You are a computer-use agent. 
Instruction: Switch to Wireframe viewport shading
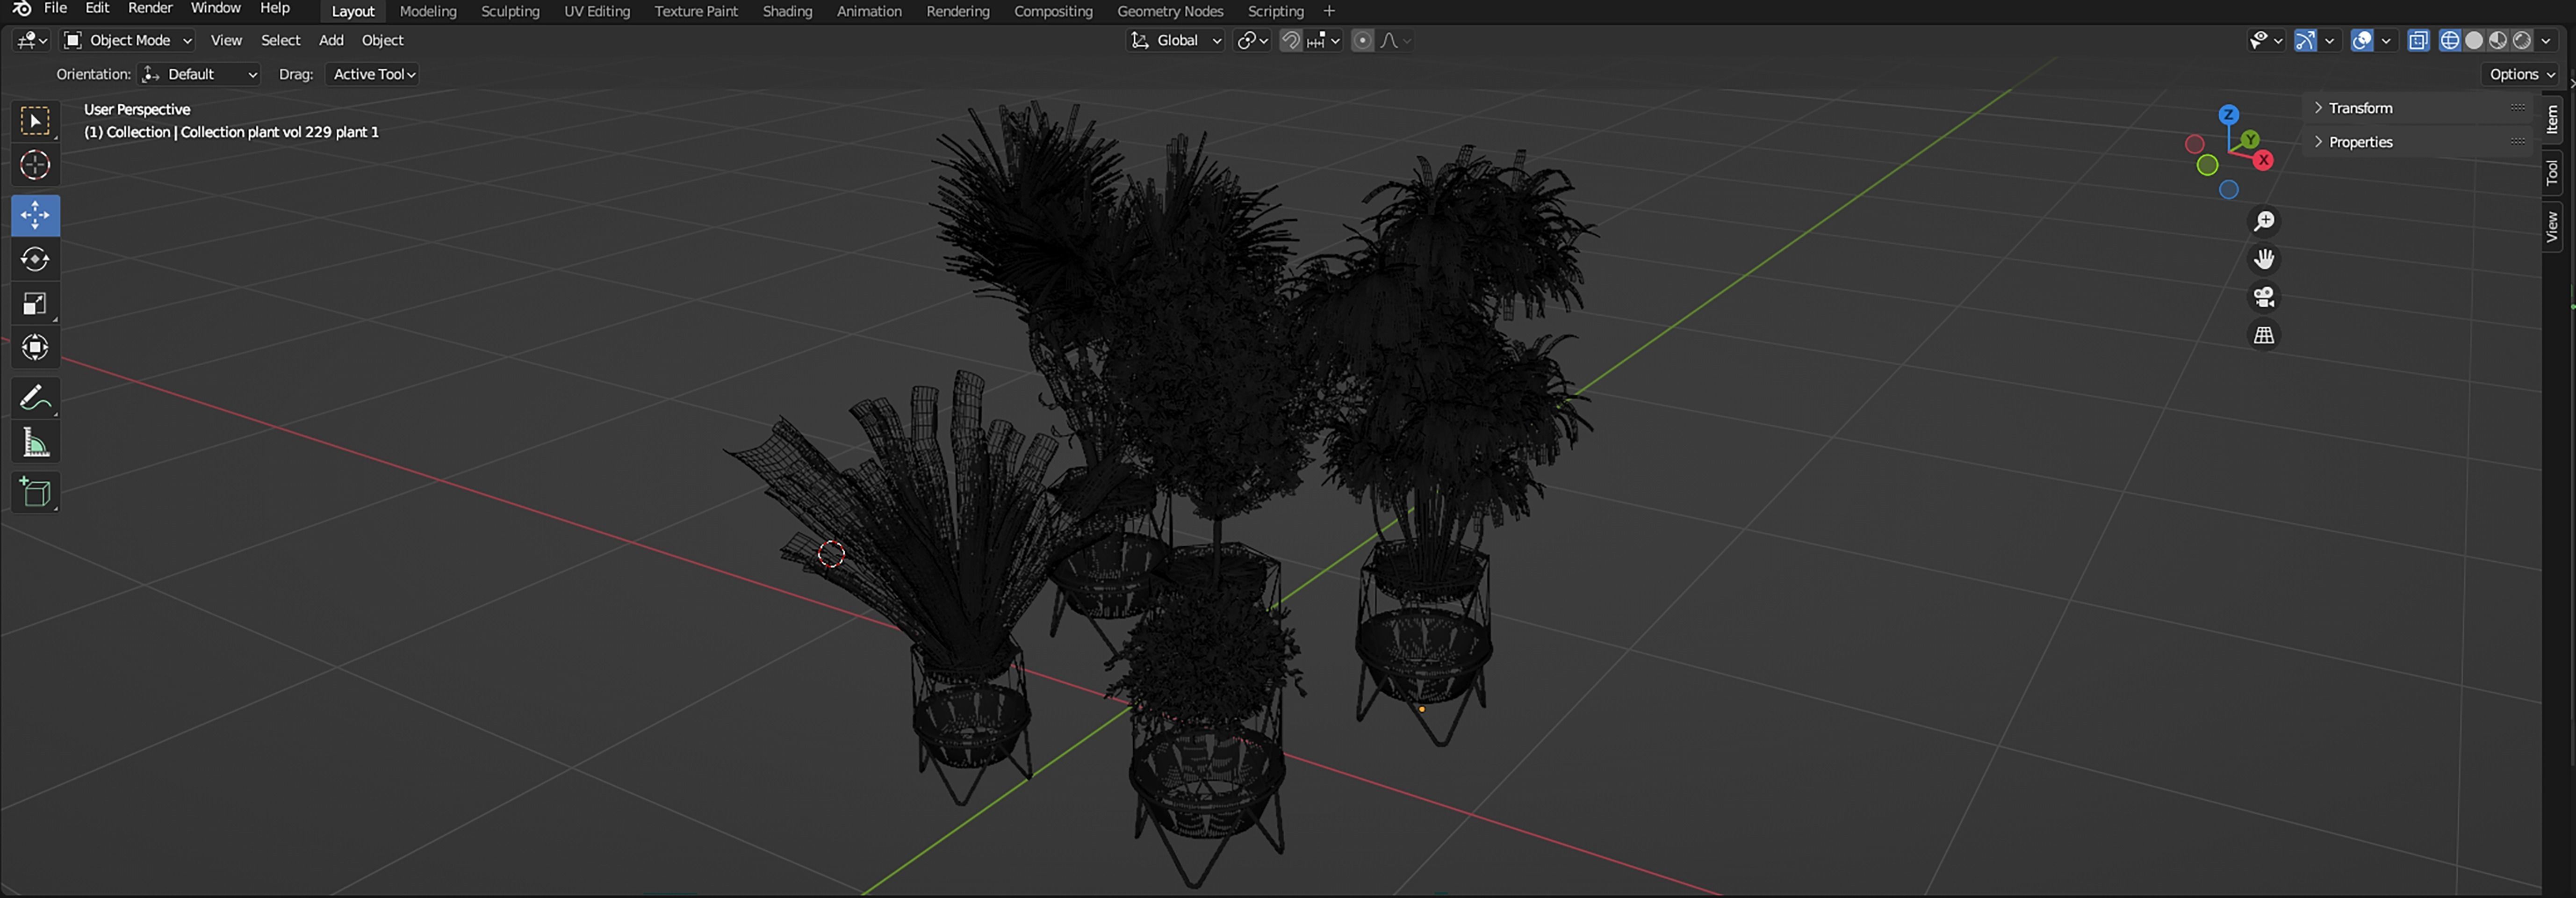(x=2450, y=40)
